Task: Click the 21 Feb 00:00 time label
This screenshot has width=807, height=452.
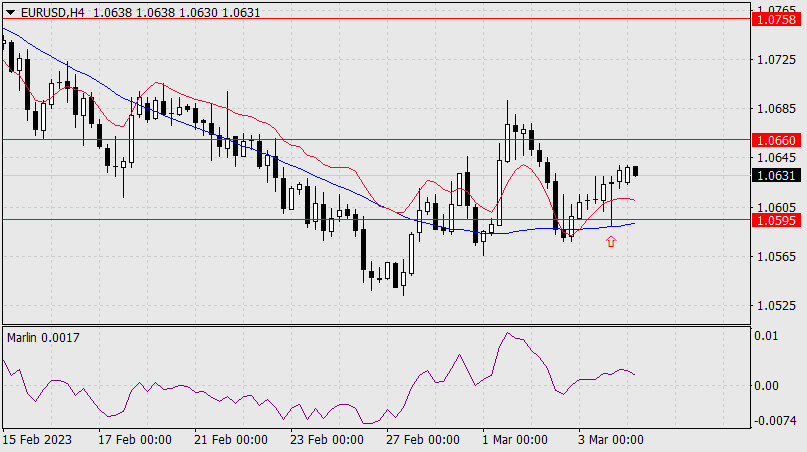Action: pyautogui.click(x=231, y=440)
